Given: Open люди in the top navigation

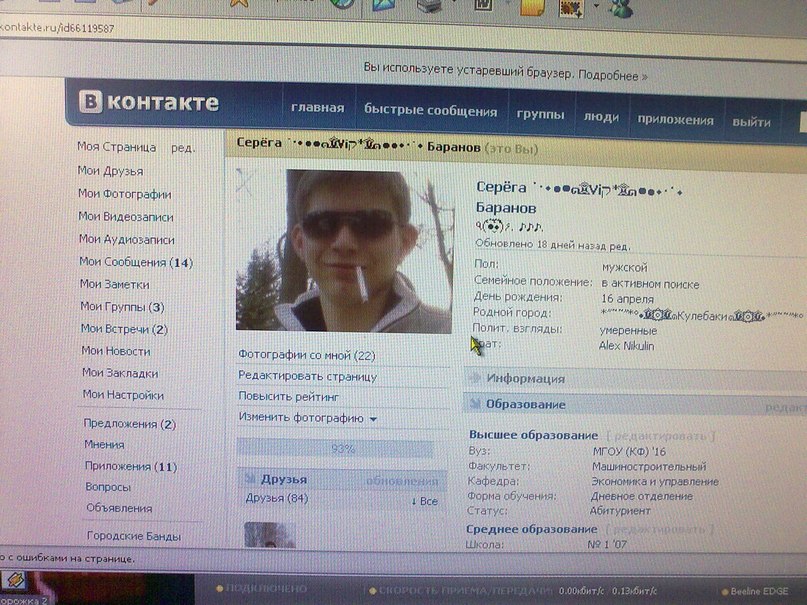Looking at the screenshot, I should point(601,117).
